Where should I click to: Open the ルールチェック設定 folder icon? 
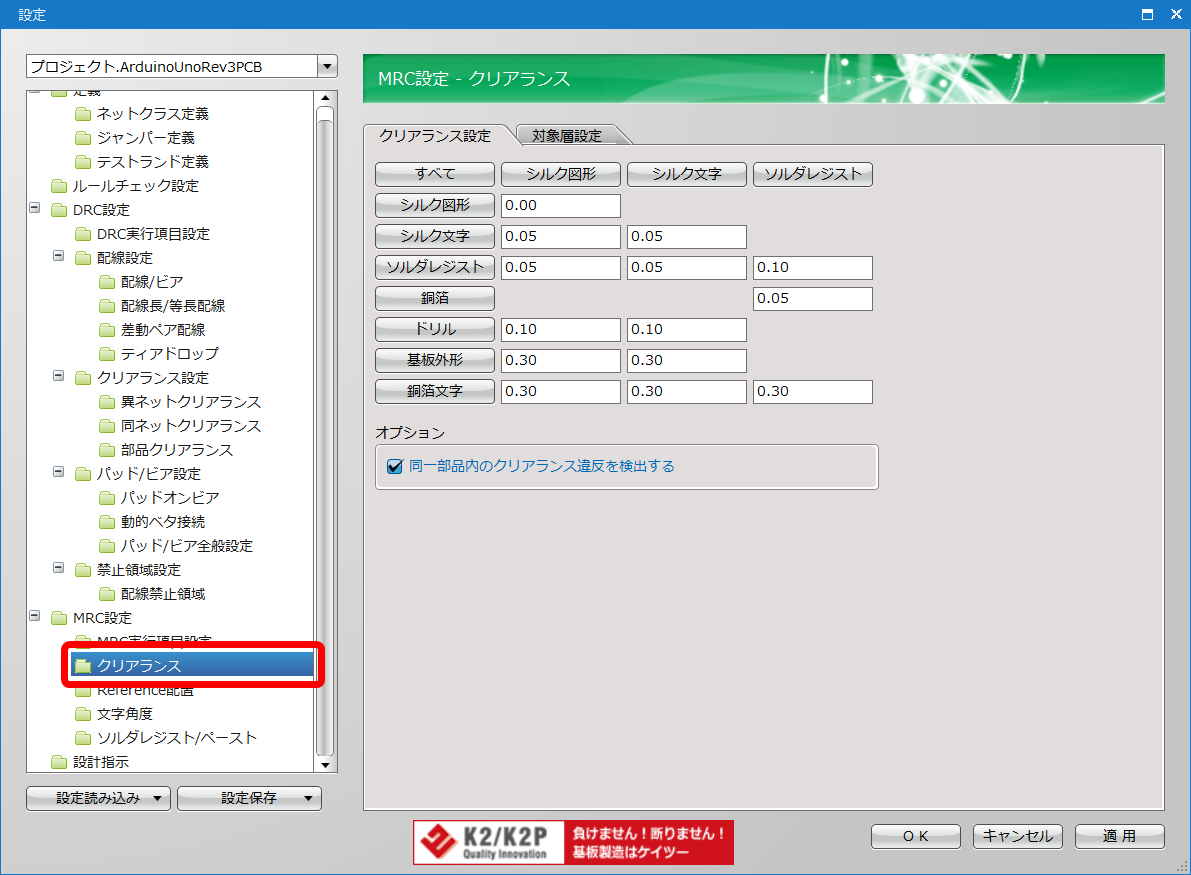(59, 186)
